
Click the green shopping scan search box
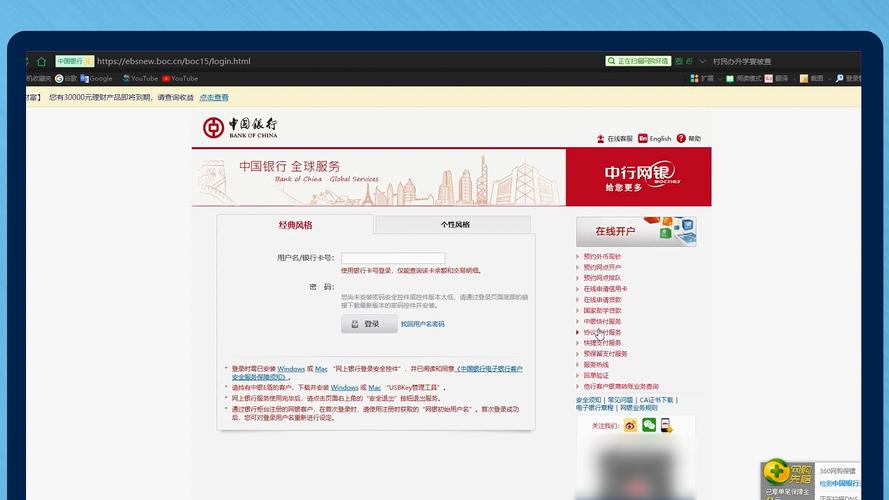(x=638, y=61)
